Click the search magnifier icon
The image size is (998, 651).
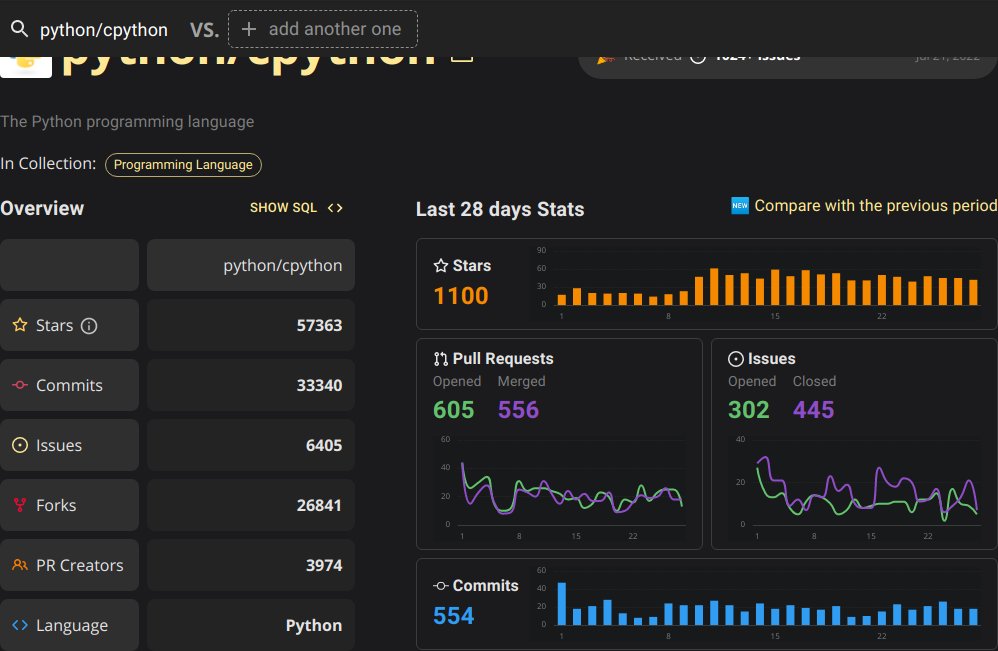(x=20, y=29)
